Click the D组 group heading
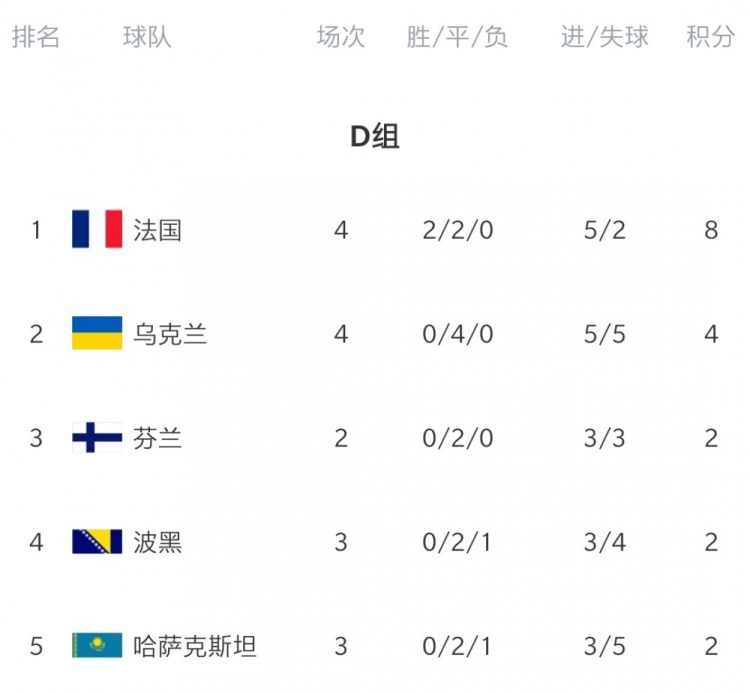 pyautogui.click(x=375, y=136)
